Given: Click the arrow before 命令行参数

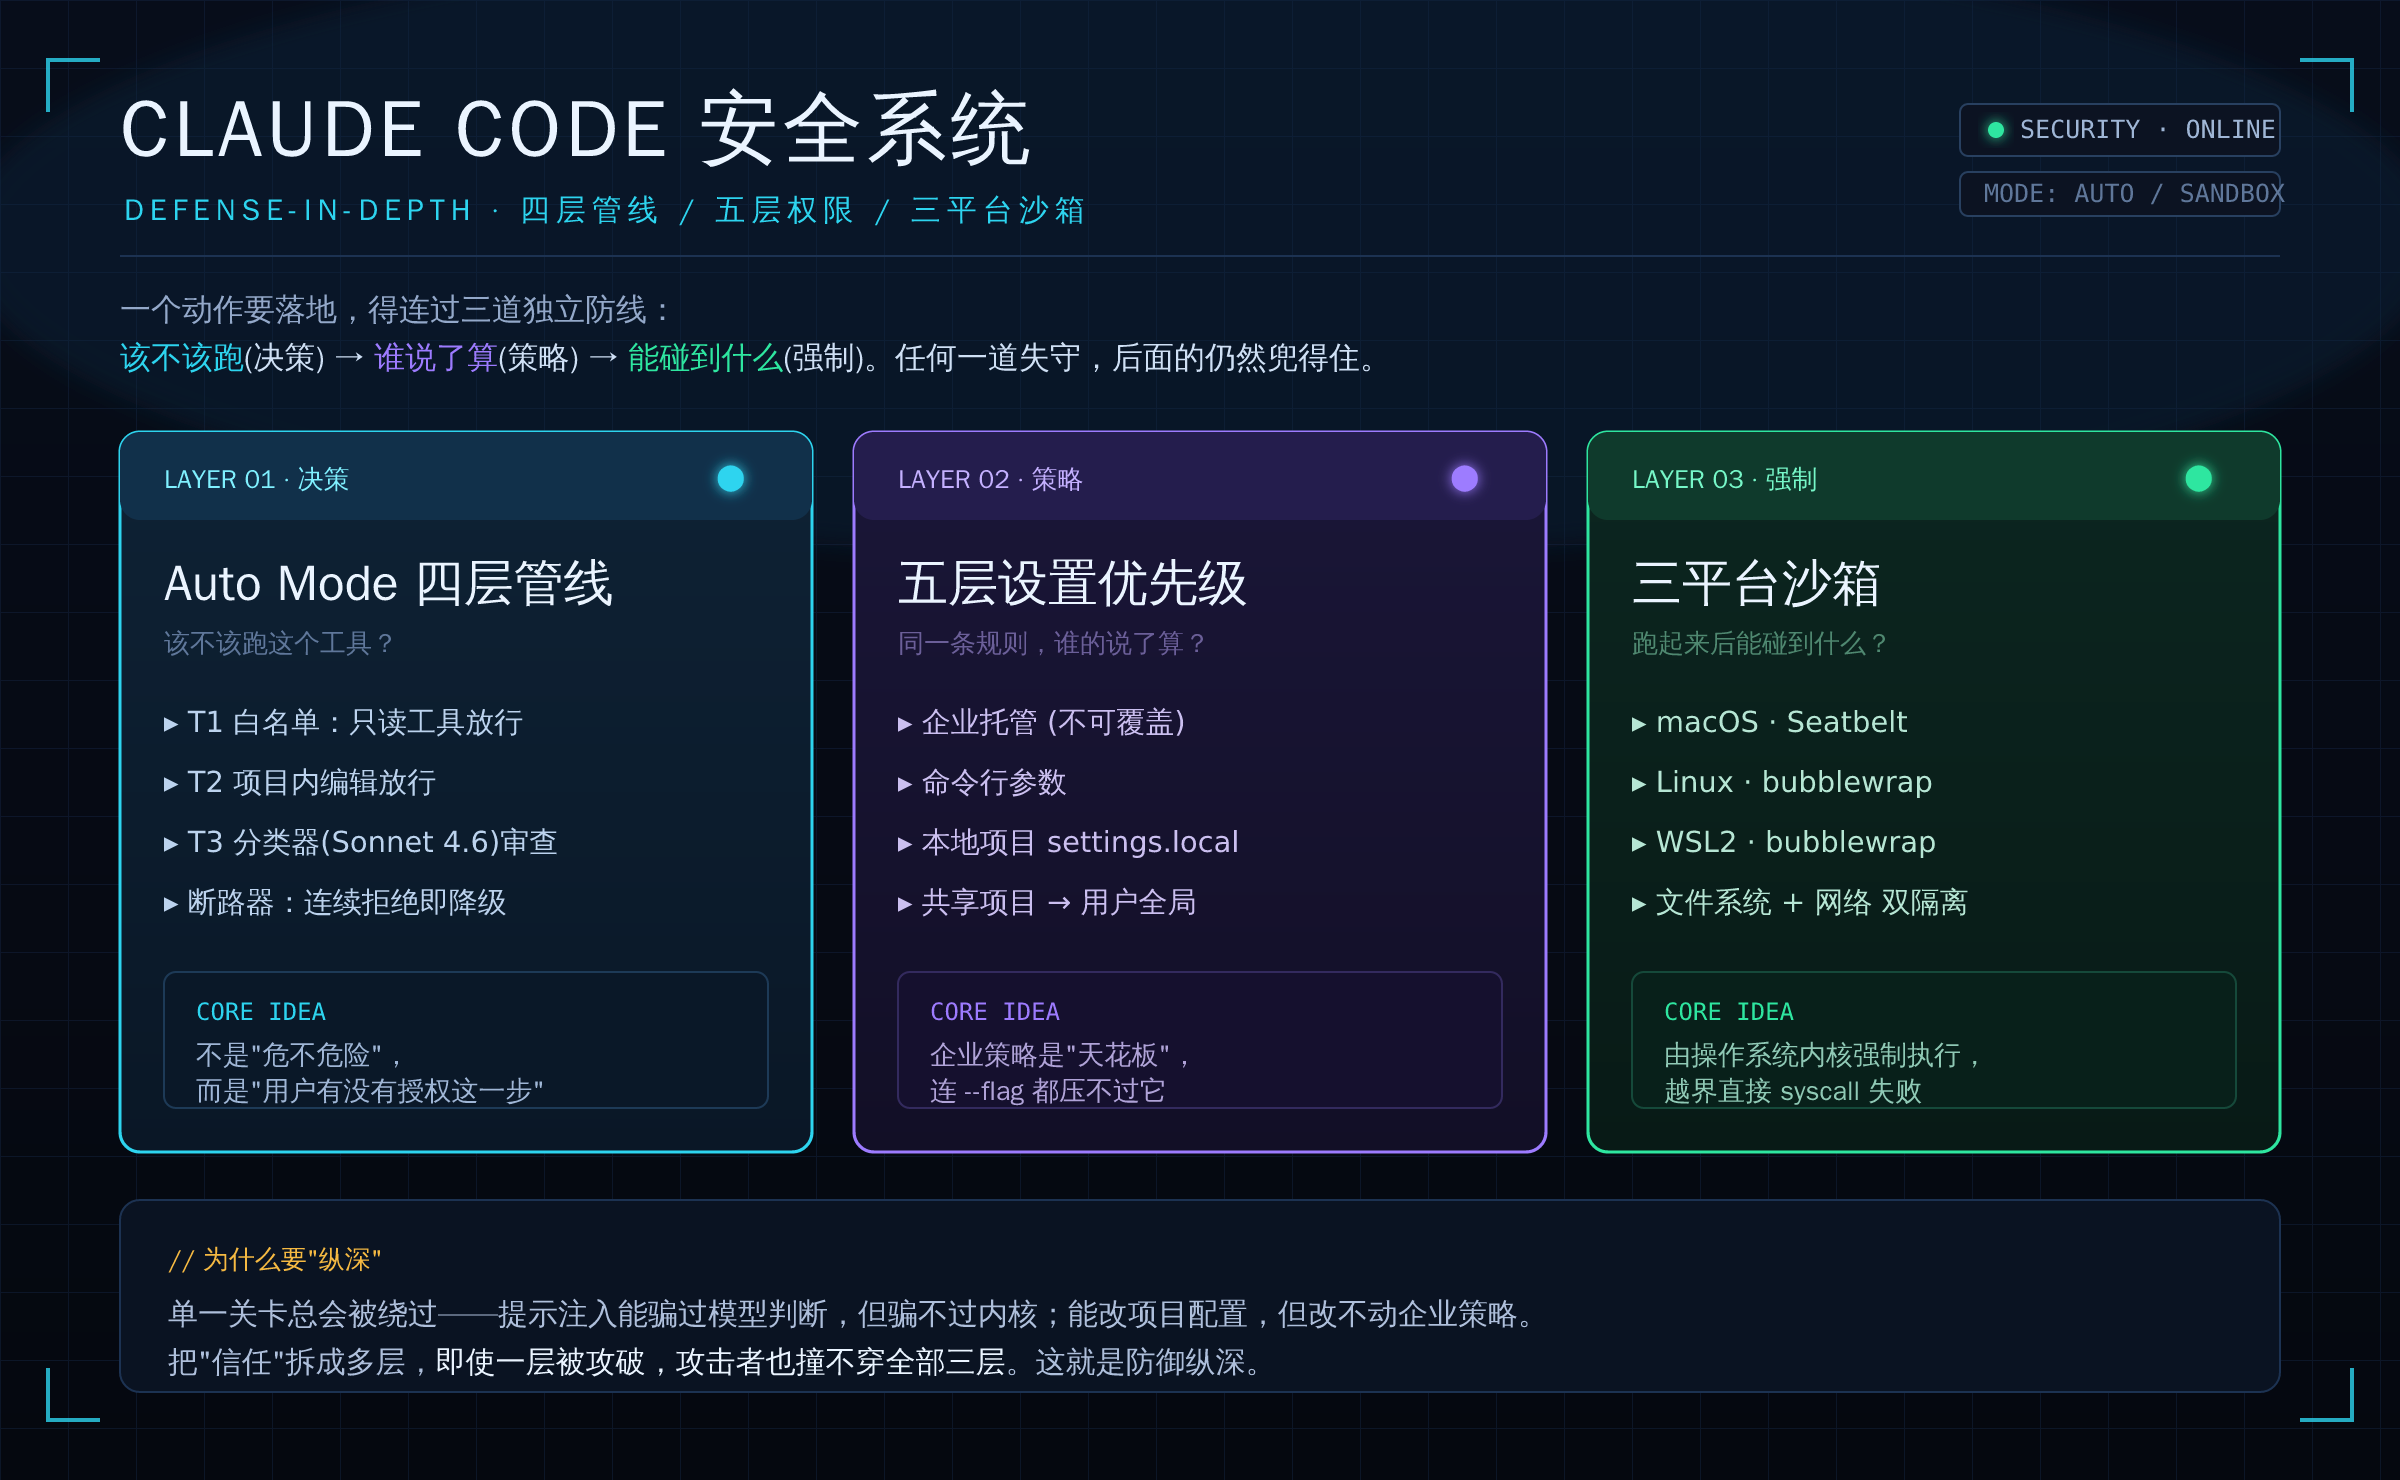Looking at the screenshot, I should [x=905, y=784].
